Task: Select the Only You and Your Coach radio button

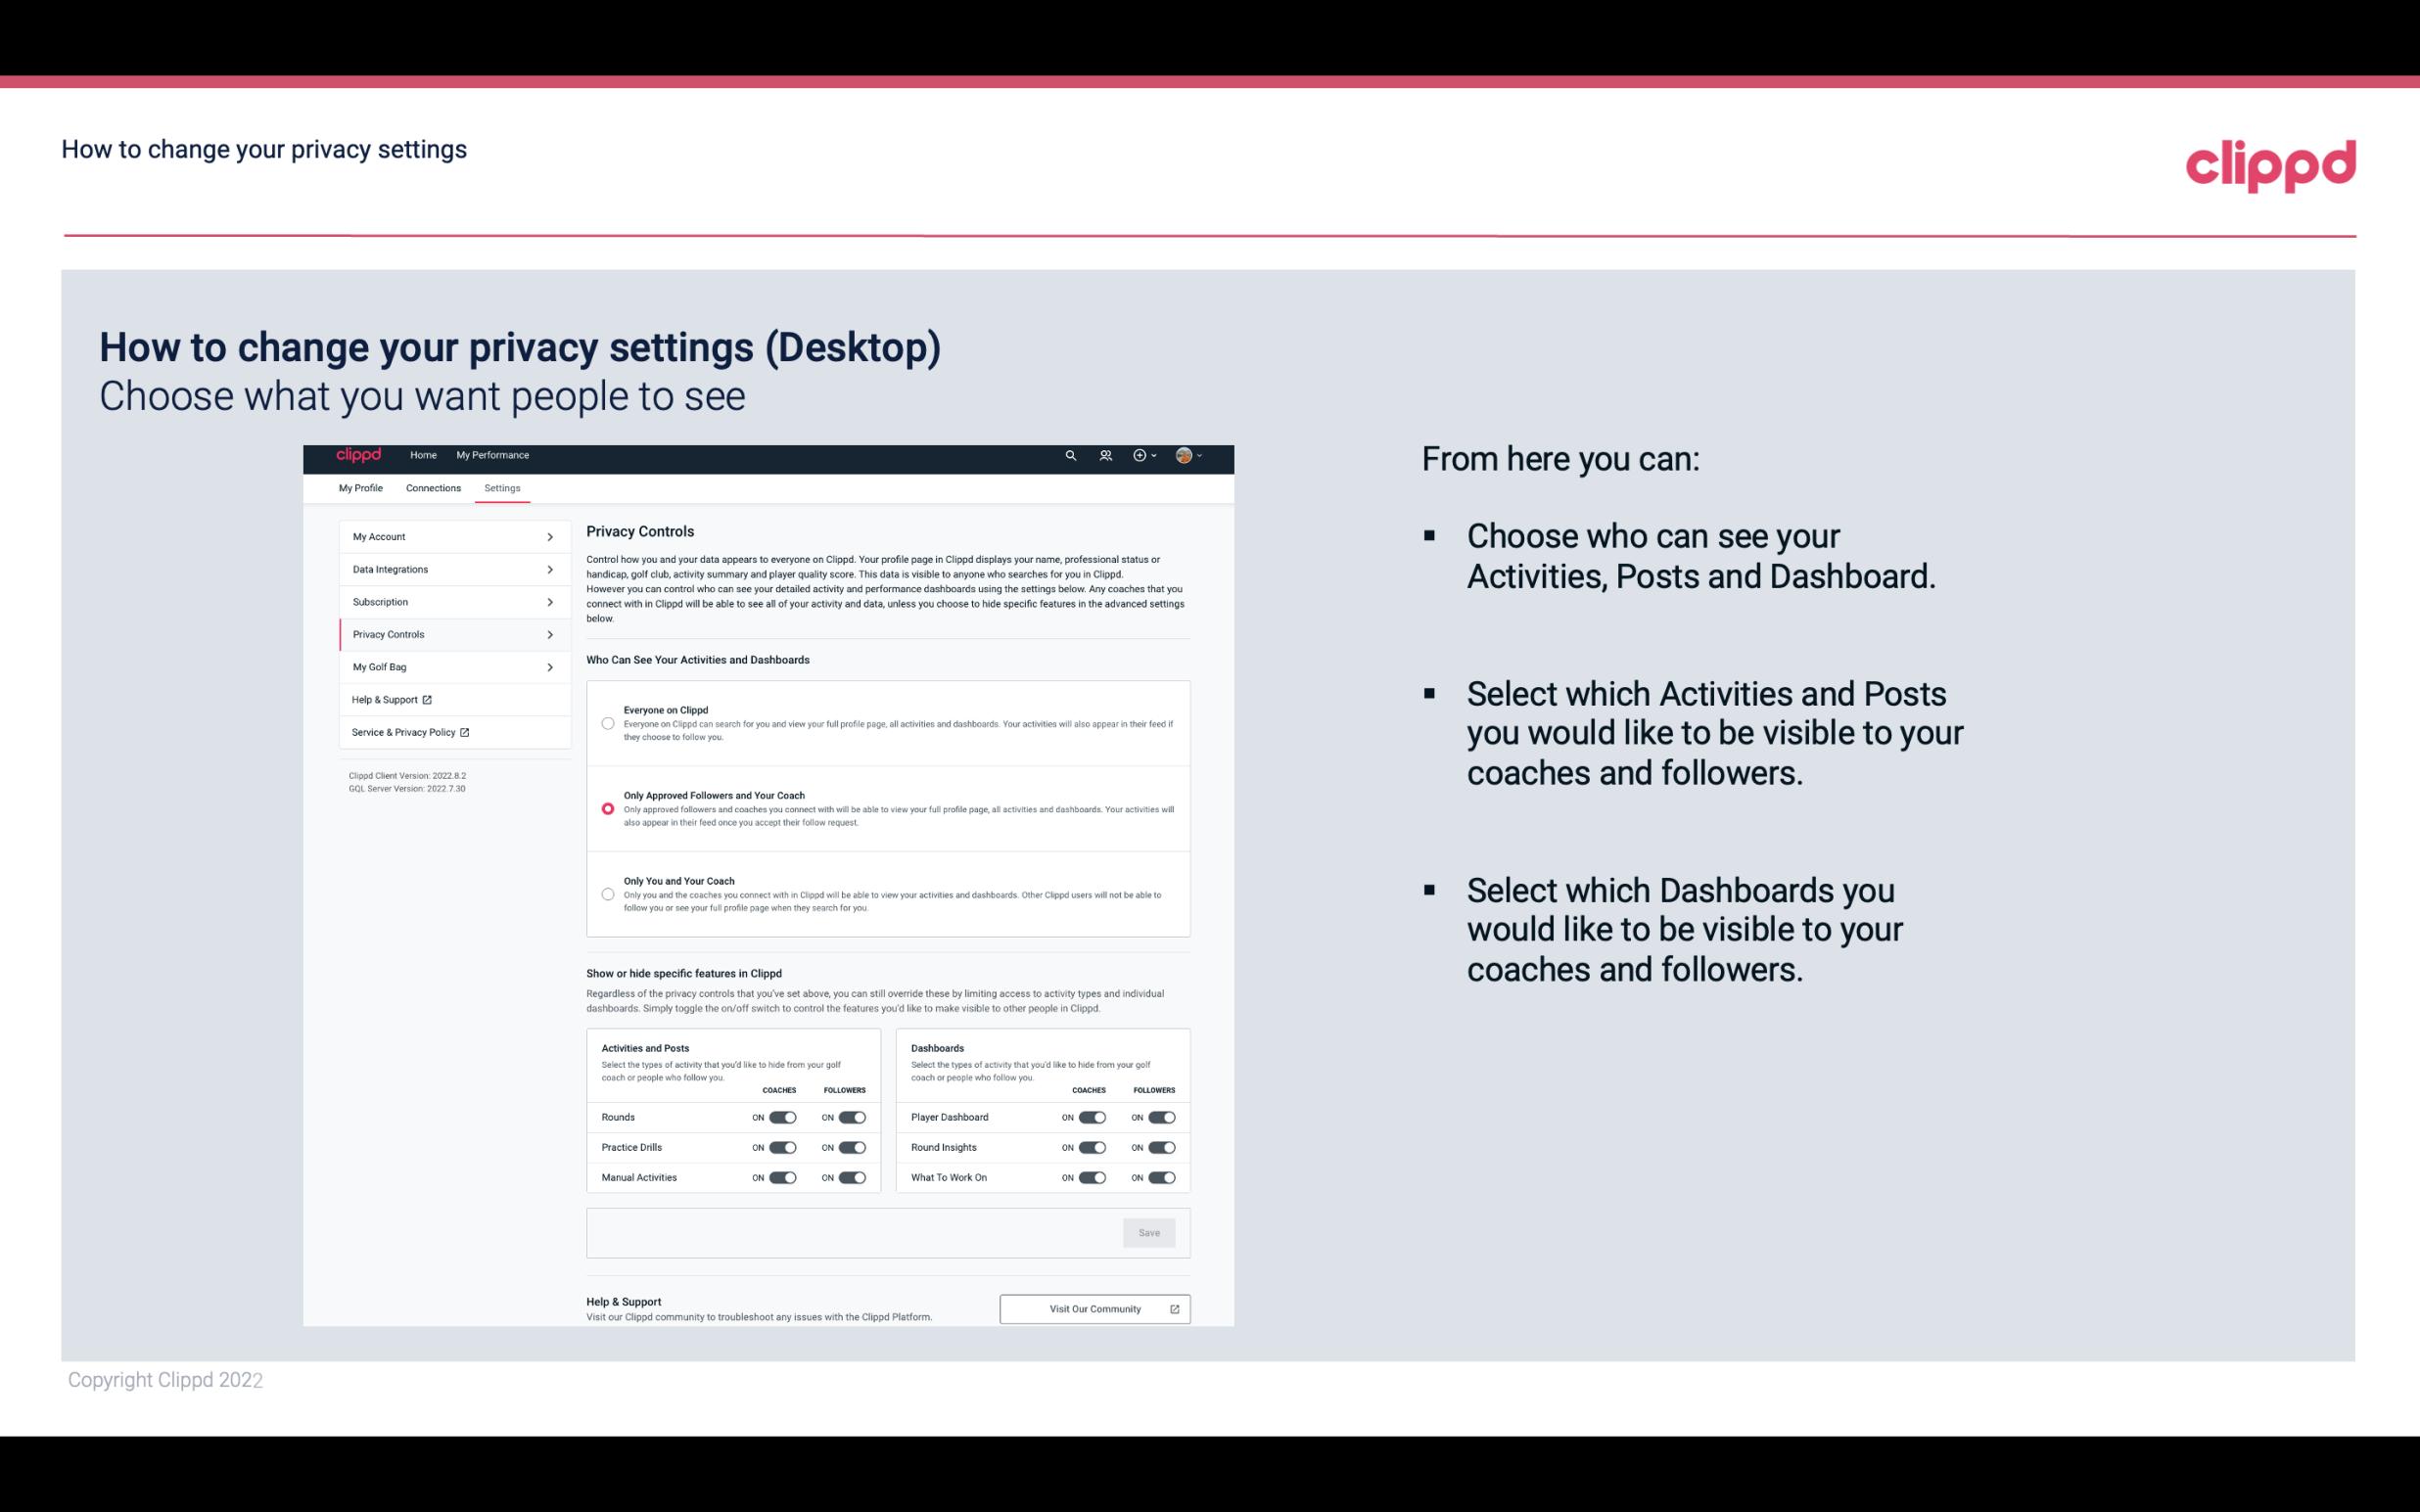Action: pos(606,895)
